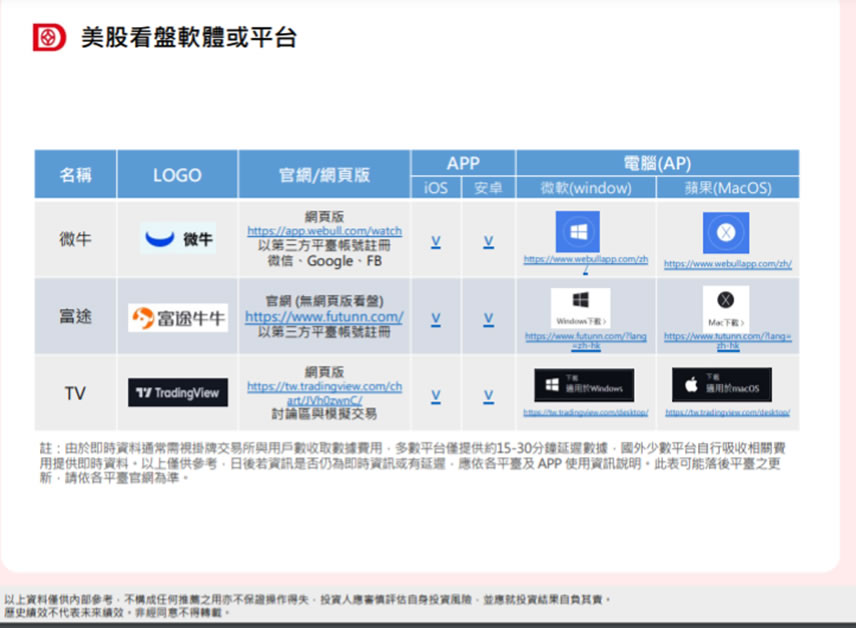Open webullapp.com/zh link under MacOS icon
This screenshot has width=856, height=628.
pyautogui.click(x=728, y=264)
